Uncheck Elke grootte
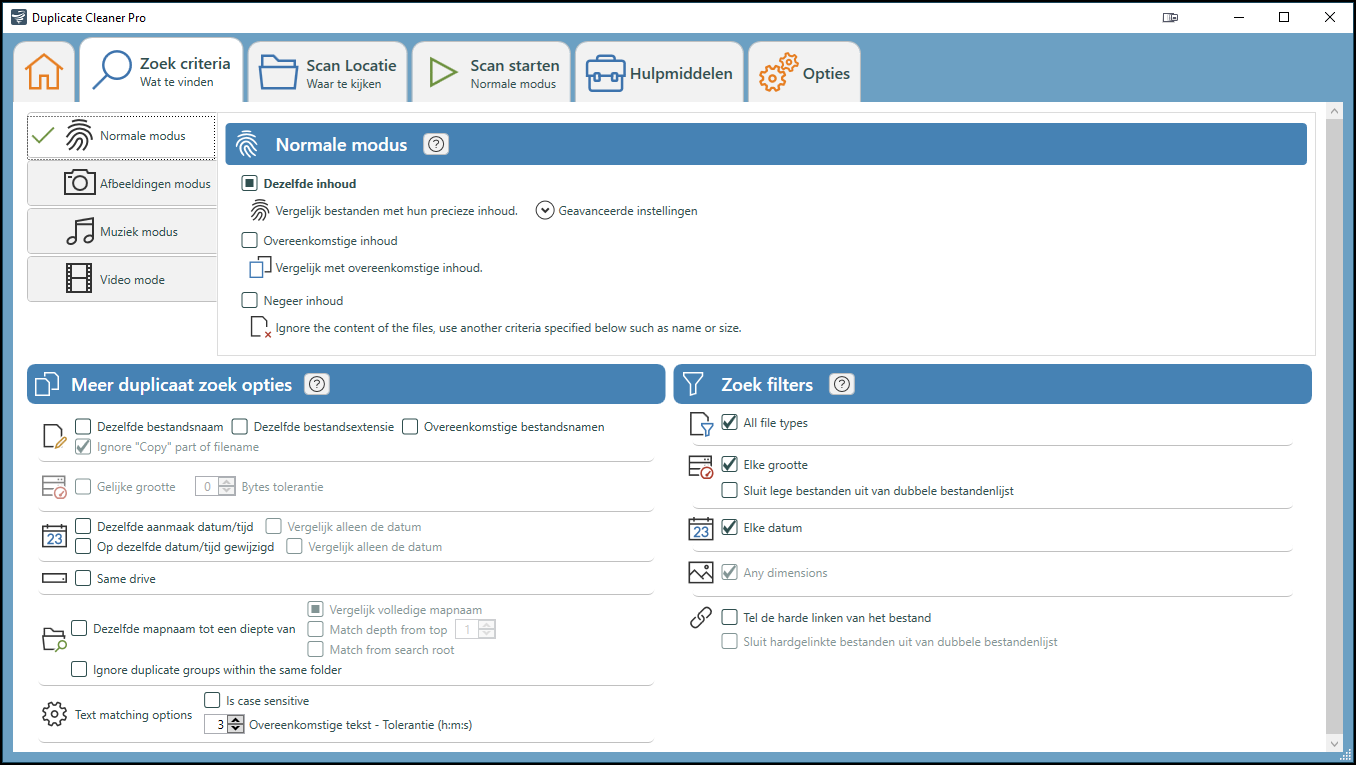This screenshot has width=1356, height=765. [x=730, y=465]
